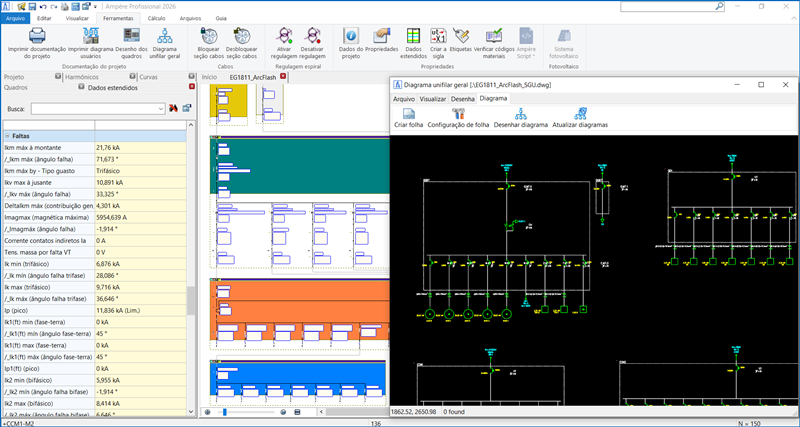The width and height of the screenshot is (800, 427).
Task: Open the Desenha tab in diagram window
Action: point(463,99)
